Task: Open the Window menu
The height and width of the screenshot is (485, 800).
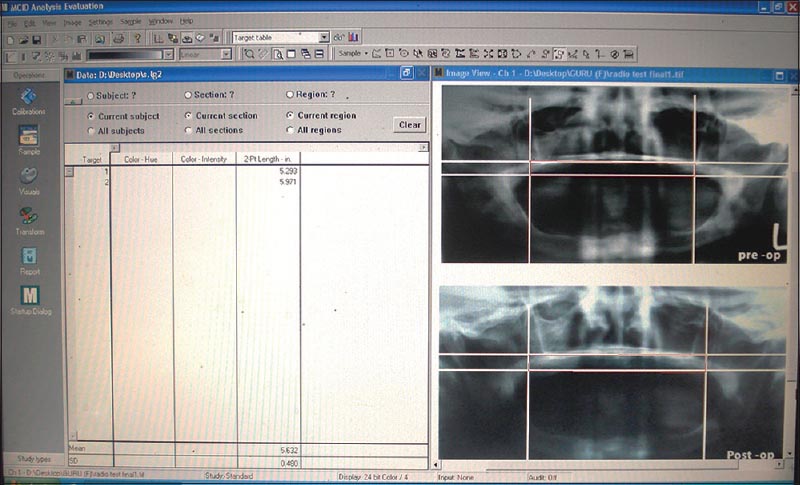Action: 160,21
